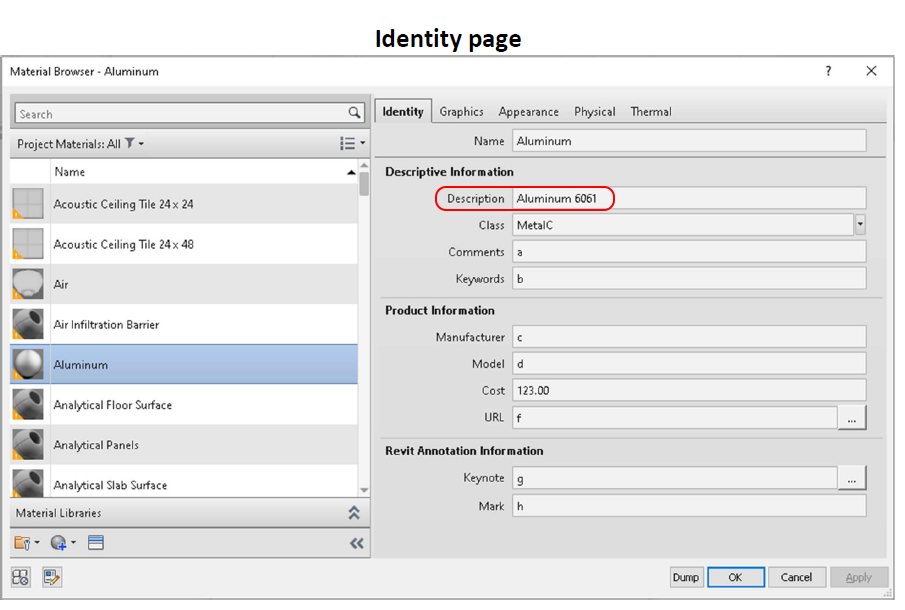The height and width of the screenshot is (610, 905).
Task: Select the Air Infiltration Barrier row text
Action: (x=106, y=324)
